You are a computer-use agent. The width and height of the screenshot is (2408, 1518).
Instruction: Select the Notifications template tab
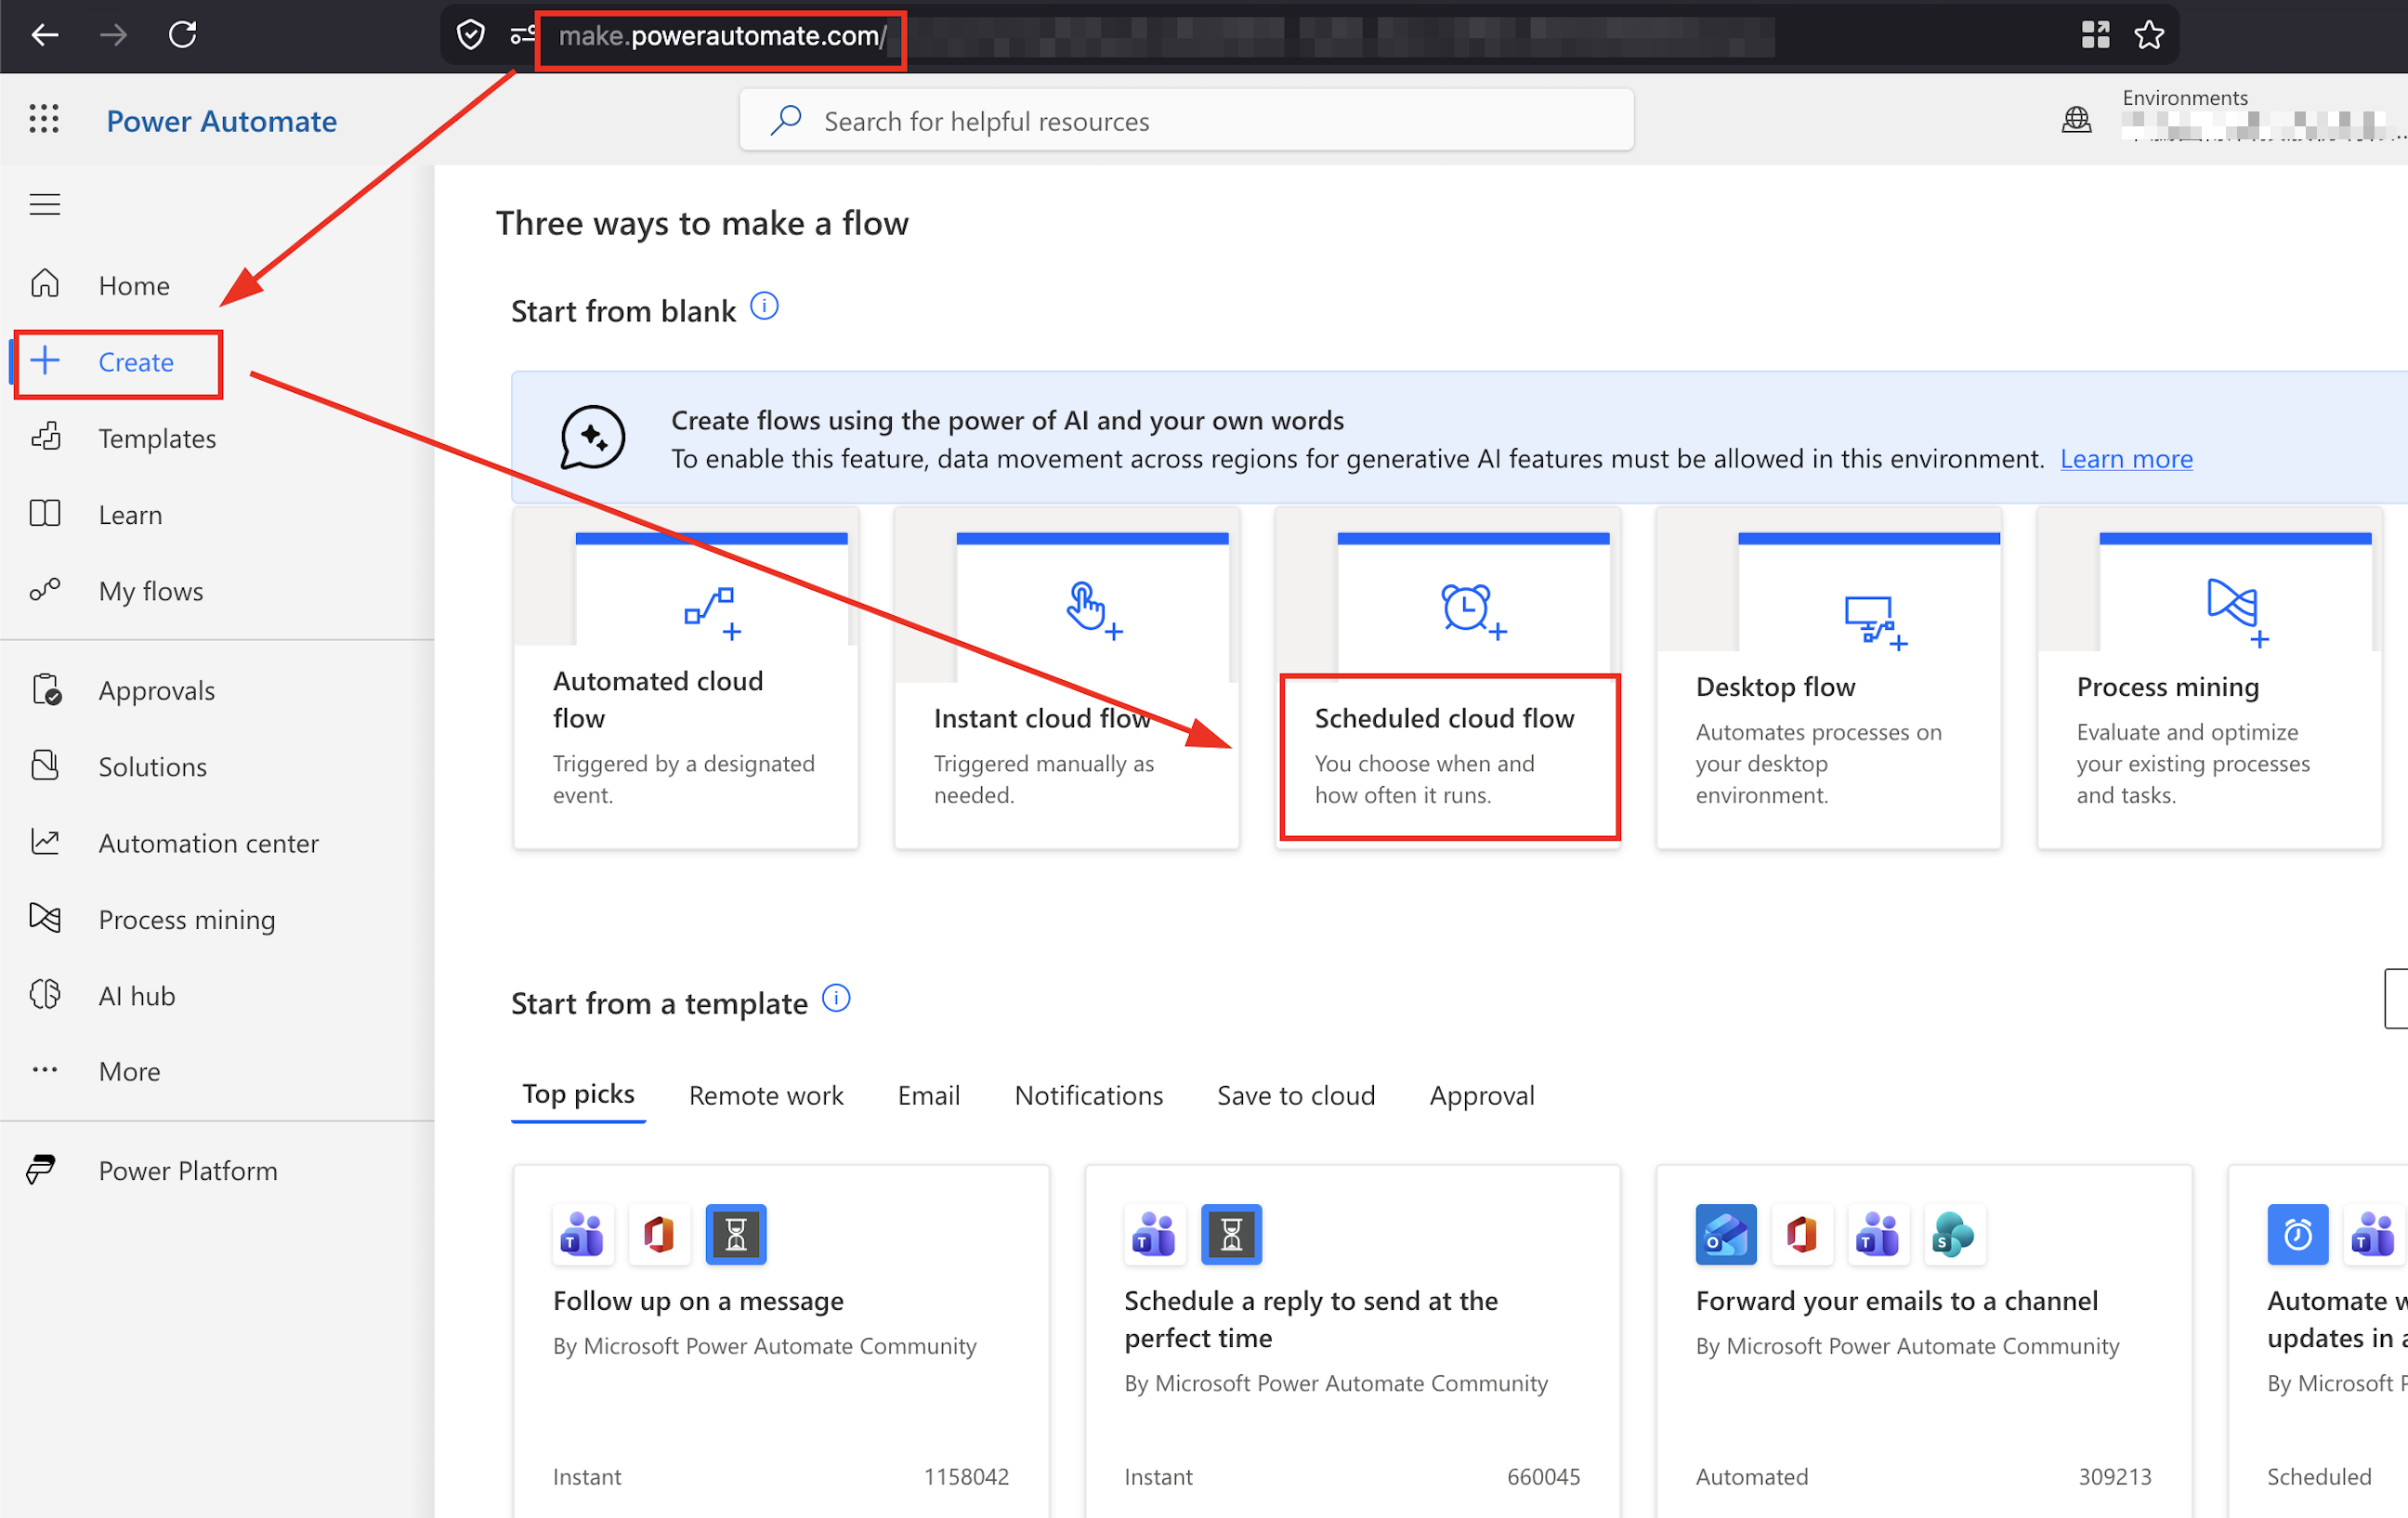1088,1095
